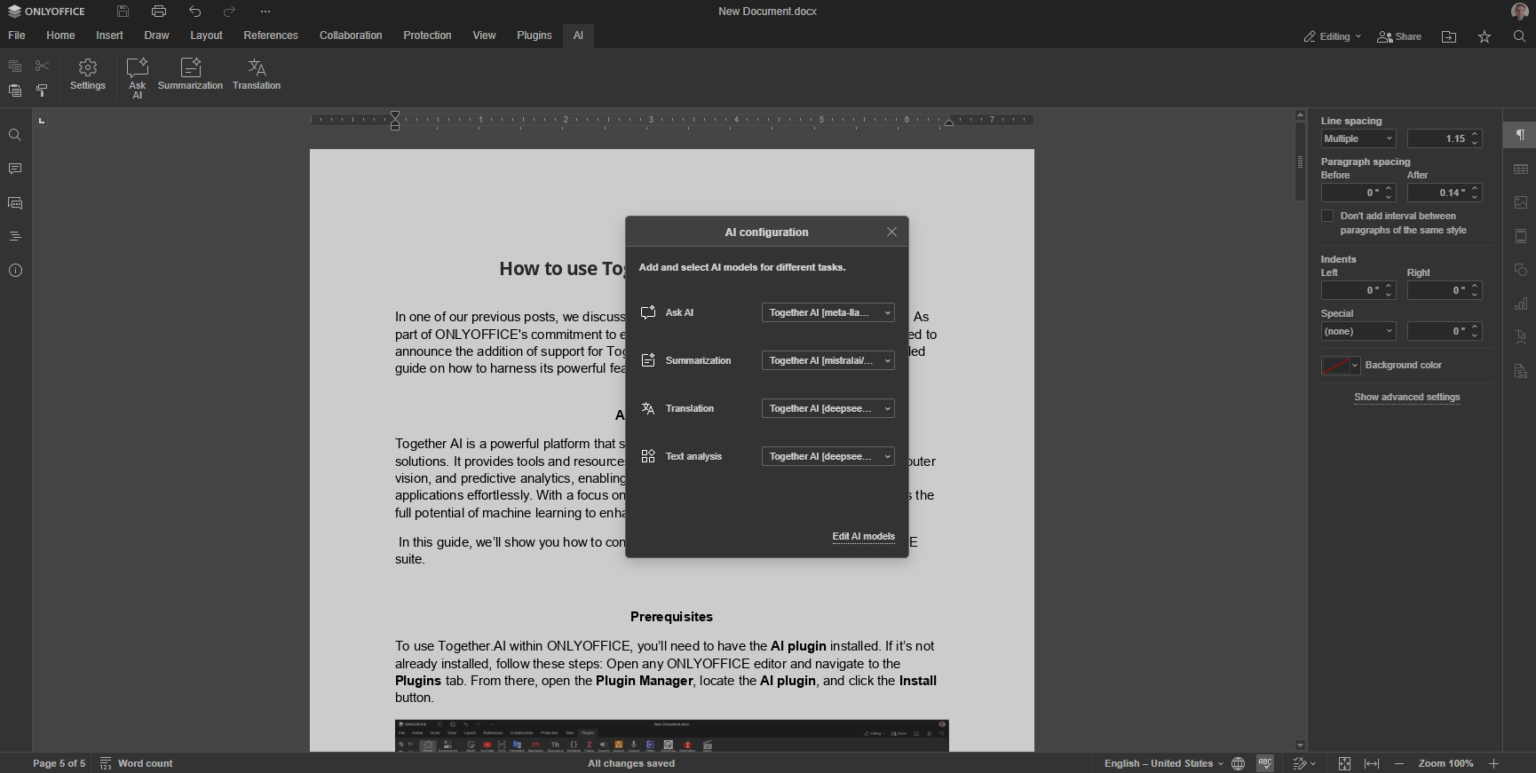Paste using the clipboard icon
The image size is (1536, 773).
tap(15, 90)
